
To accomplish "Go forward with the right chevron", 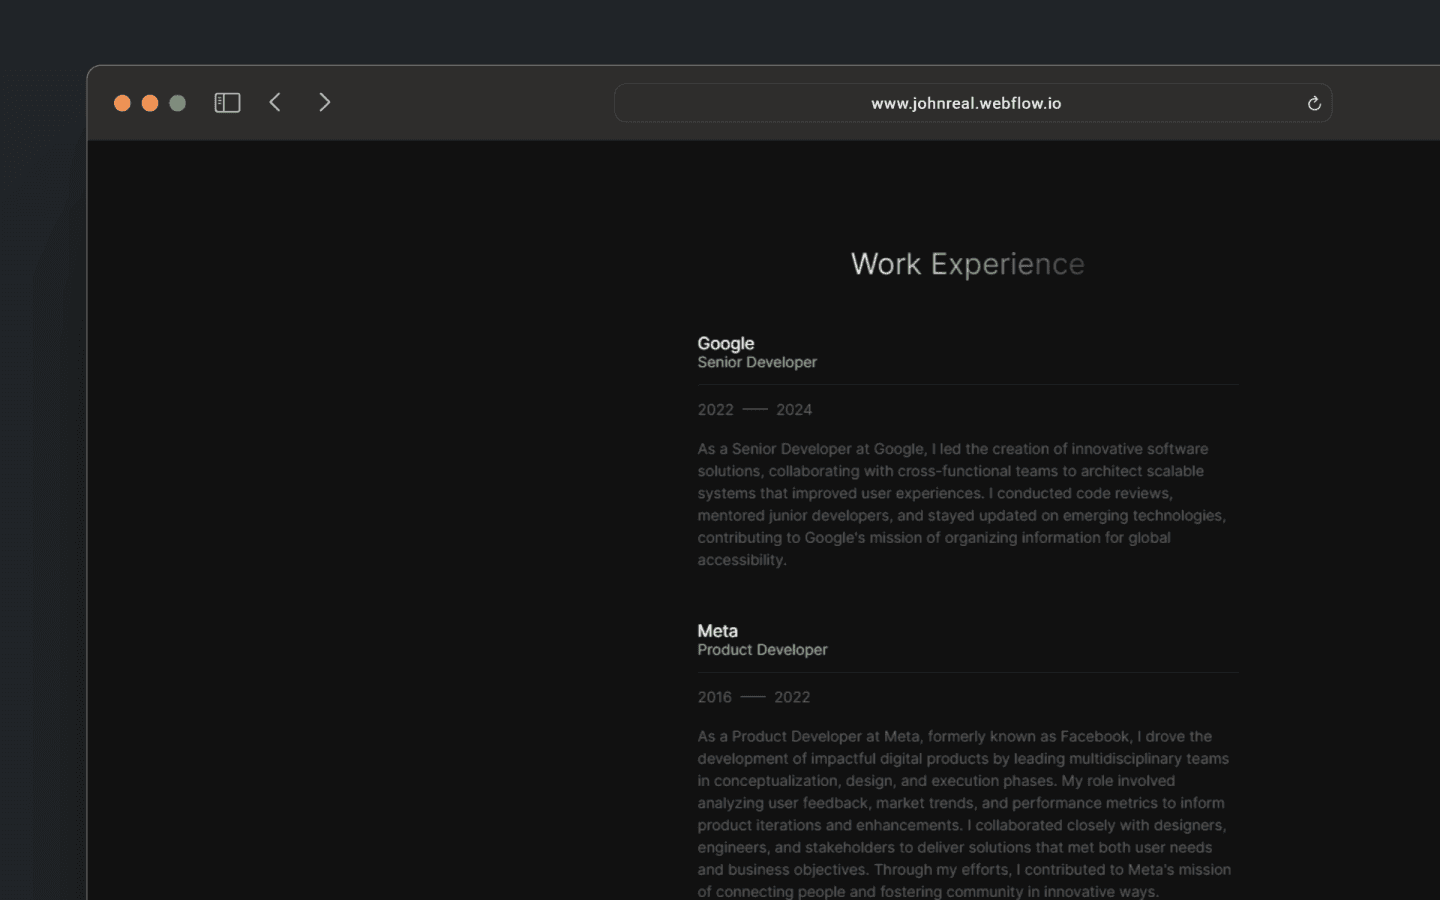I will (324, 102).
